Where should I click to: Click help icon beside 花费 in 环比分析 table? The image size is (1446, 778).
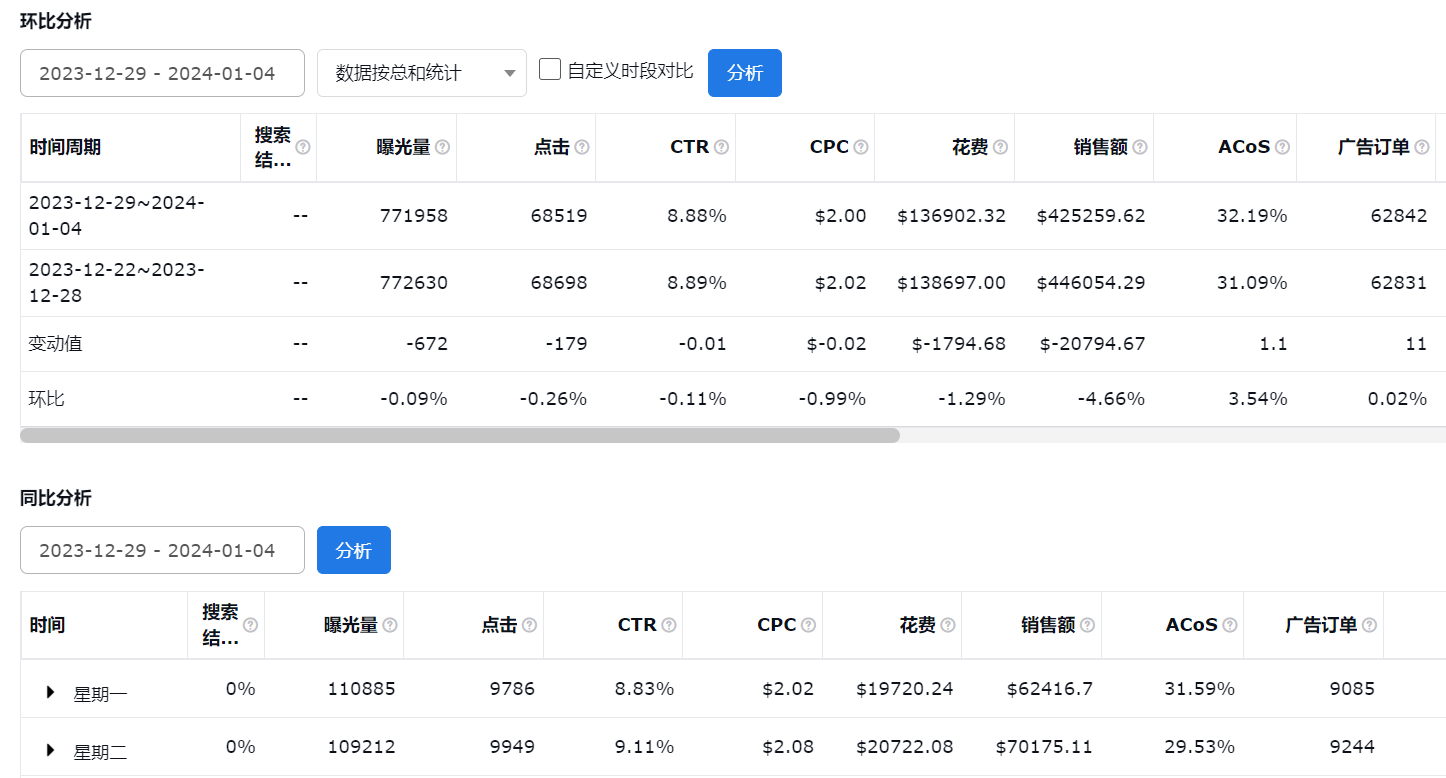click(x=1000, y=147)
